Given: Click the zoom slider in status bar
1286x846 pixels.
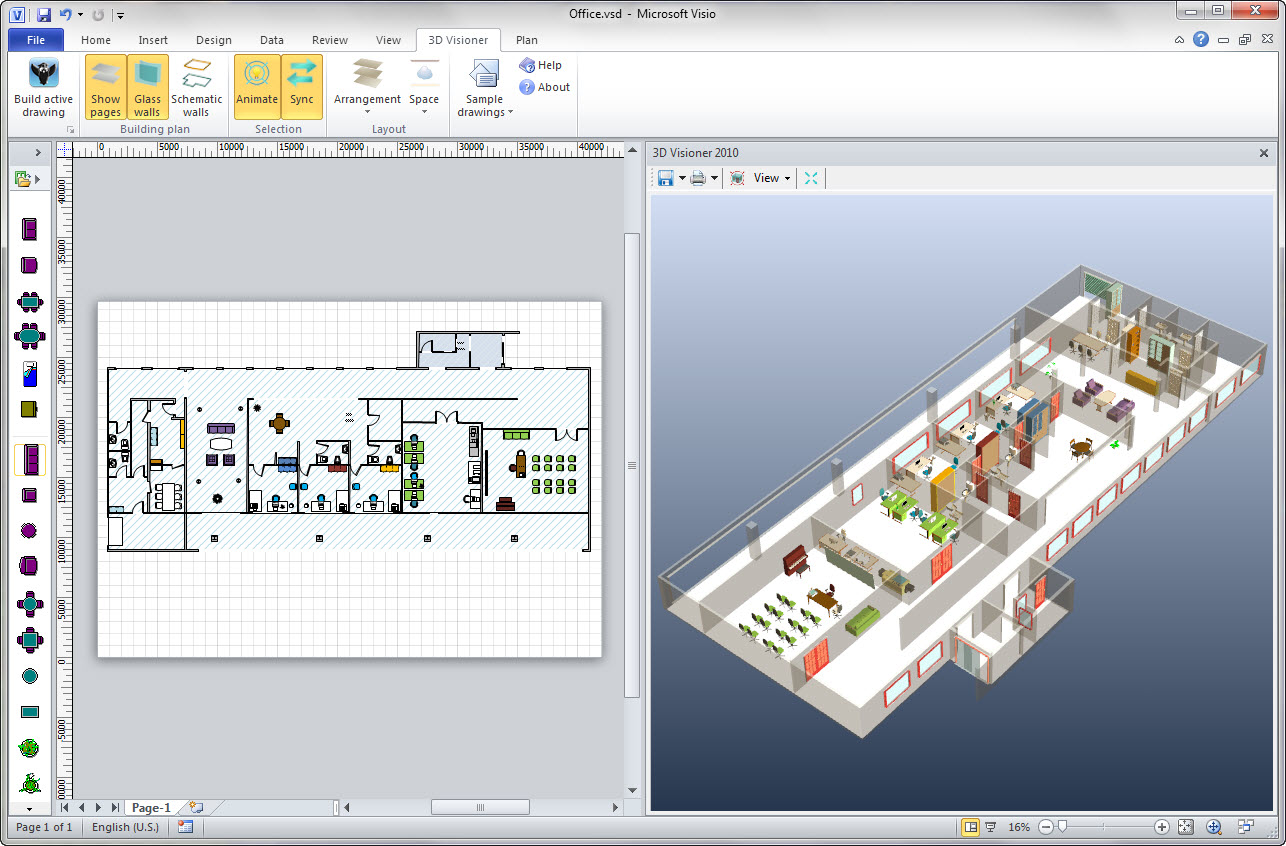Looking at the screenshot, I should 1063,827.
